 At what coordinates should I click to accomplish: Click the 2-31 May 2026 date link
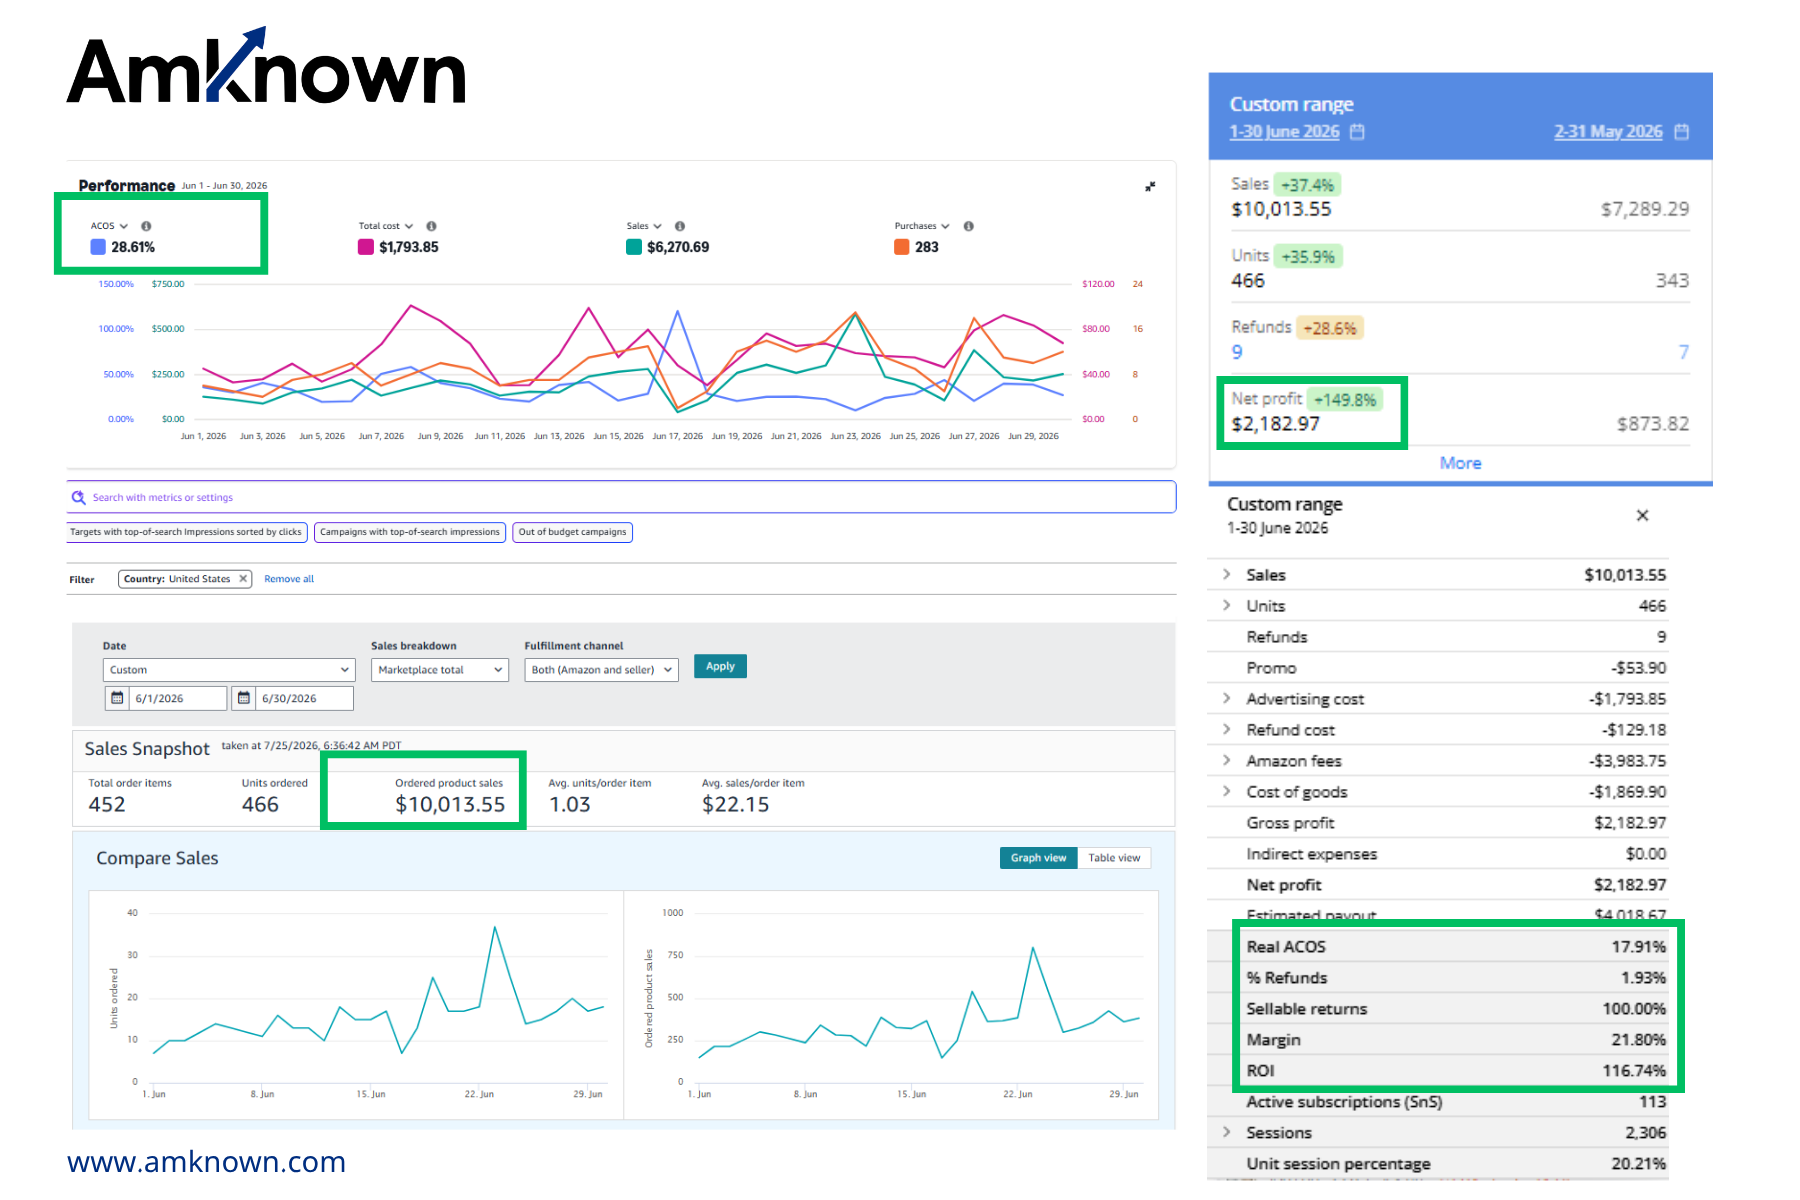[1608, 132]
